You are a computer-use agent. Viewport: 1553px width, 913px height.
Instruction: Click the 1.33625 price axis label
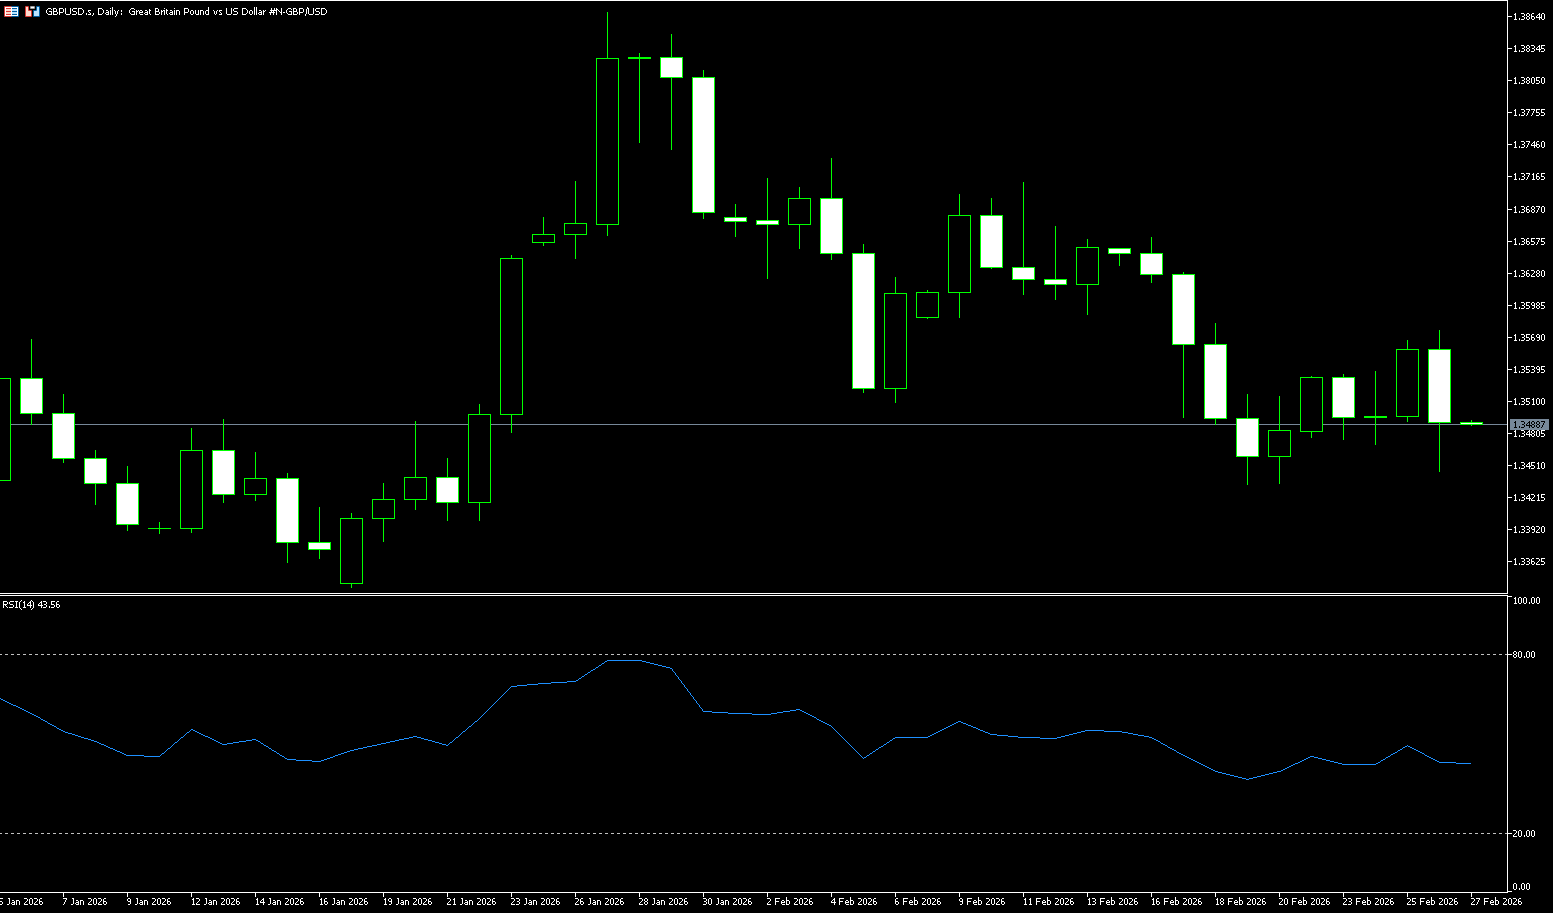(1530, 562)
